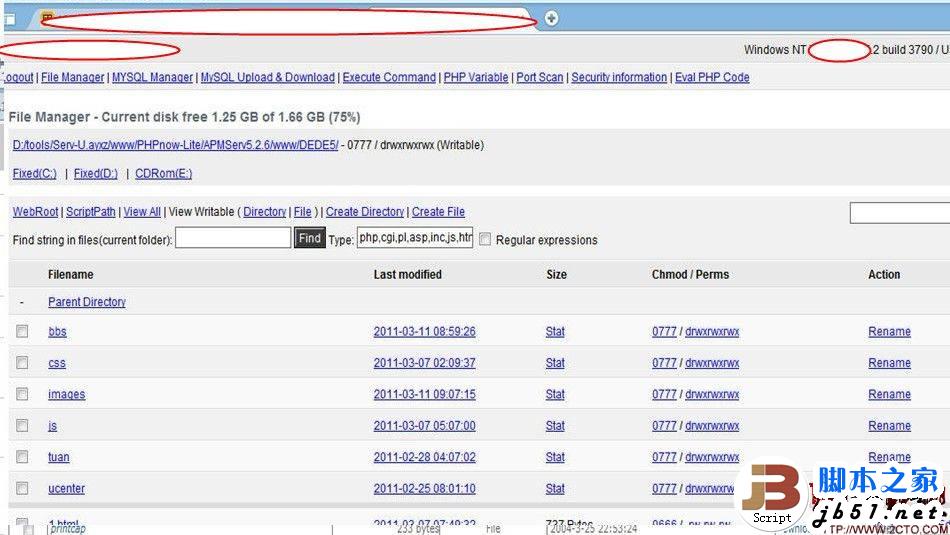Screen dimensions: 950x535
Task: Switch to the CDRom(E:) drive
Action: coord(163,173)
